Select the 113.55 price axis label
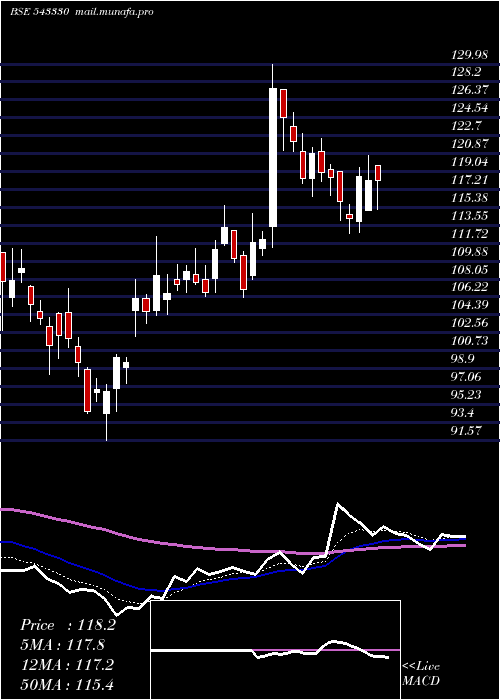Viewport: 500px width, 700px height. coord(470,216)
